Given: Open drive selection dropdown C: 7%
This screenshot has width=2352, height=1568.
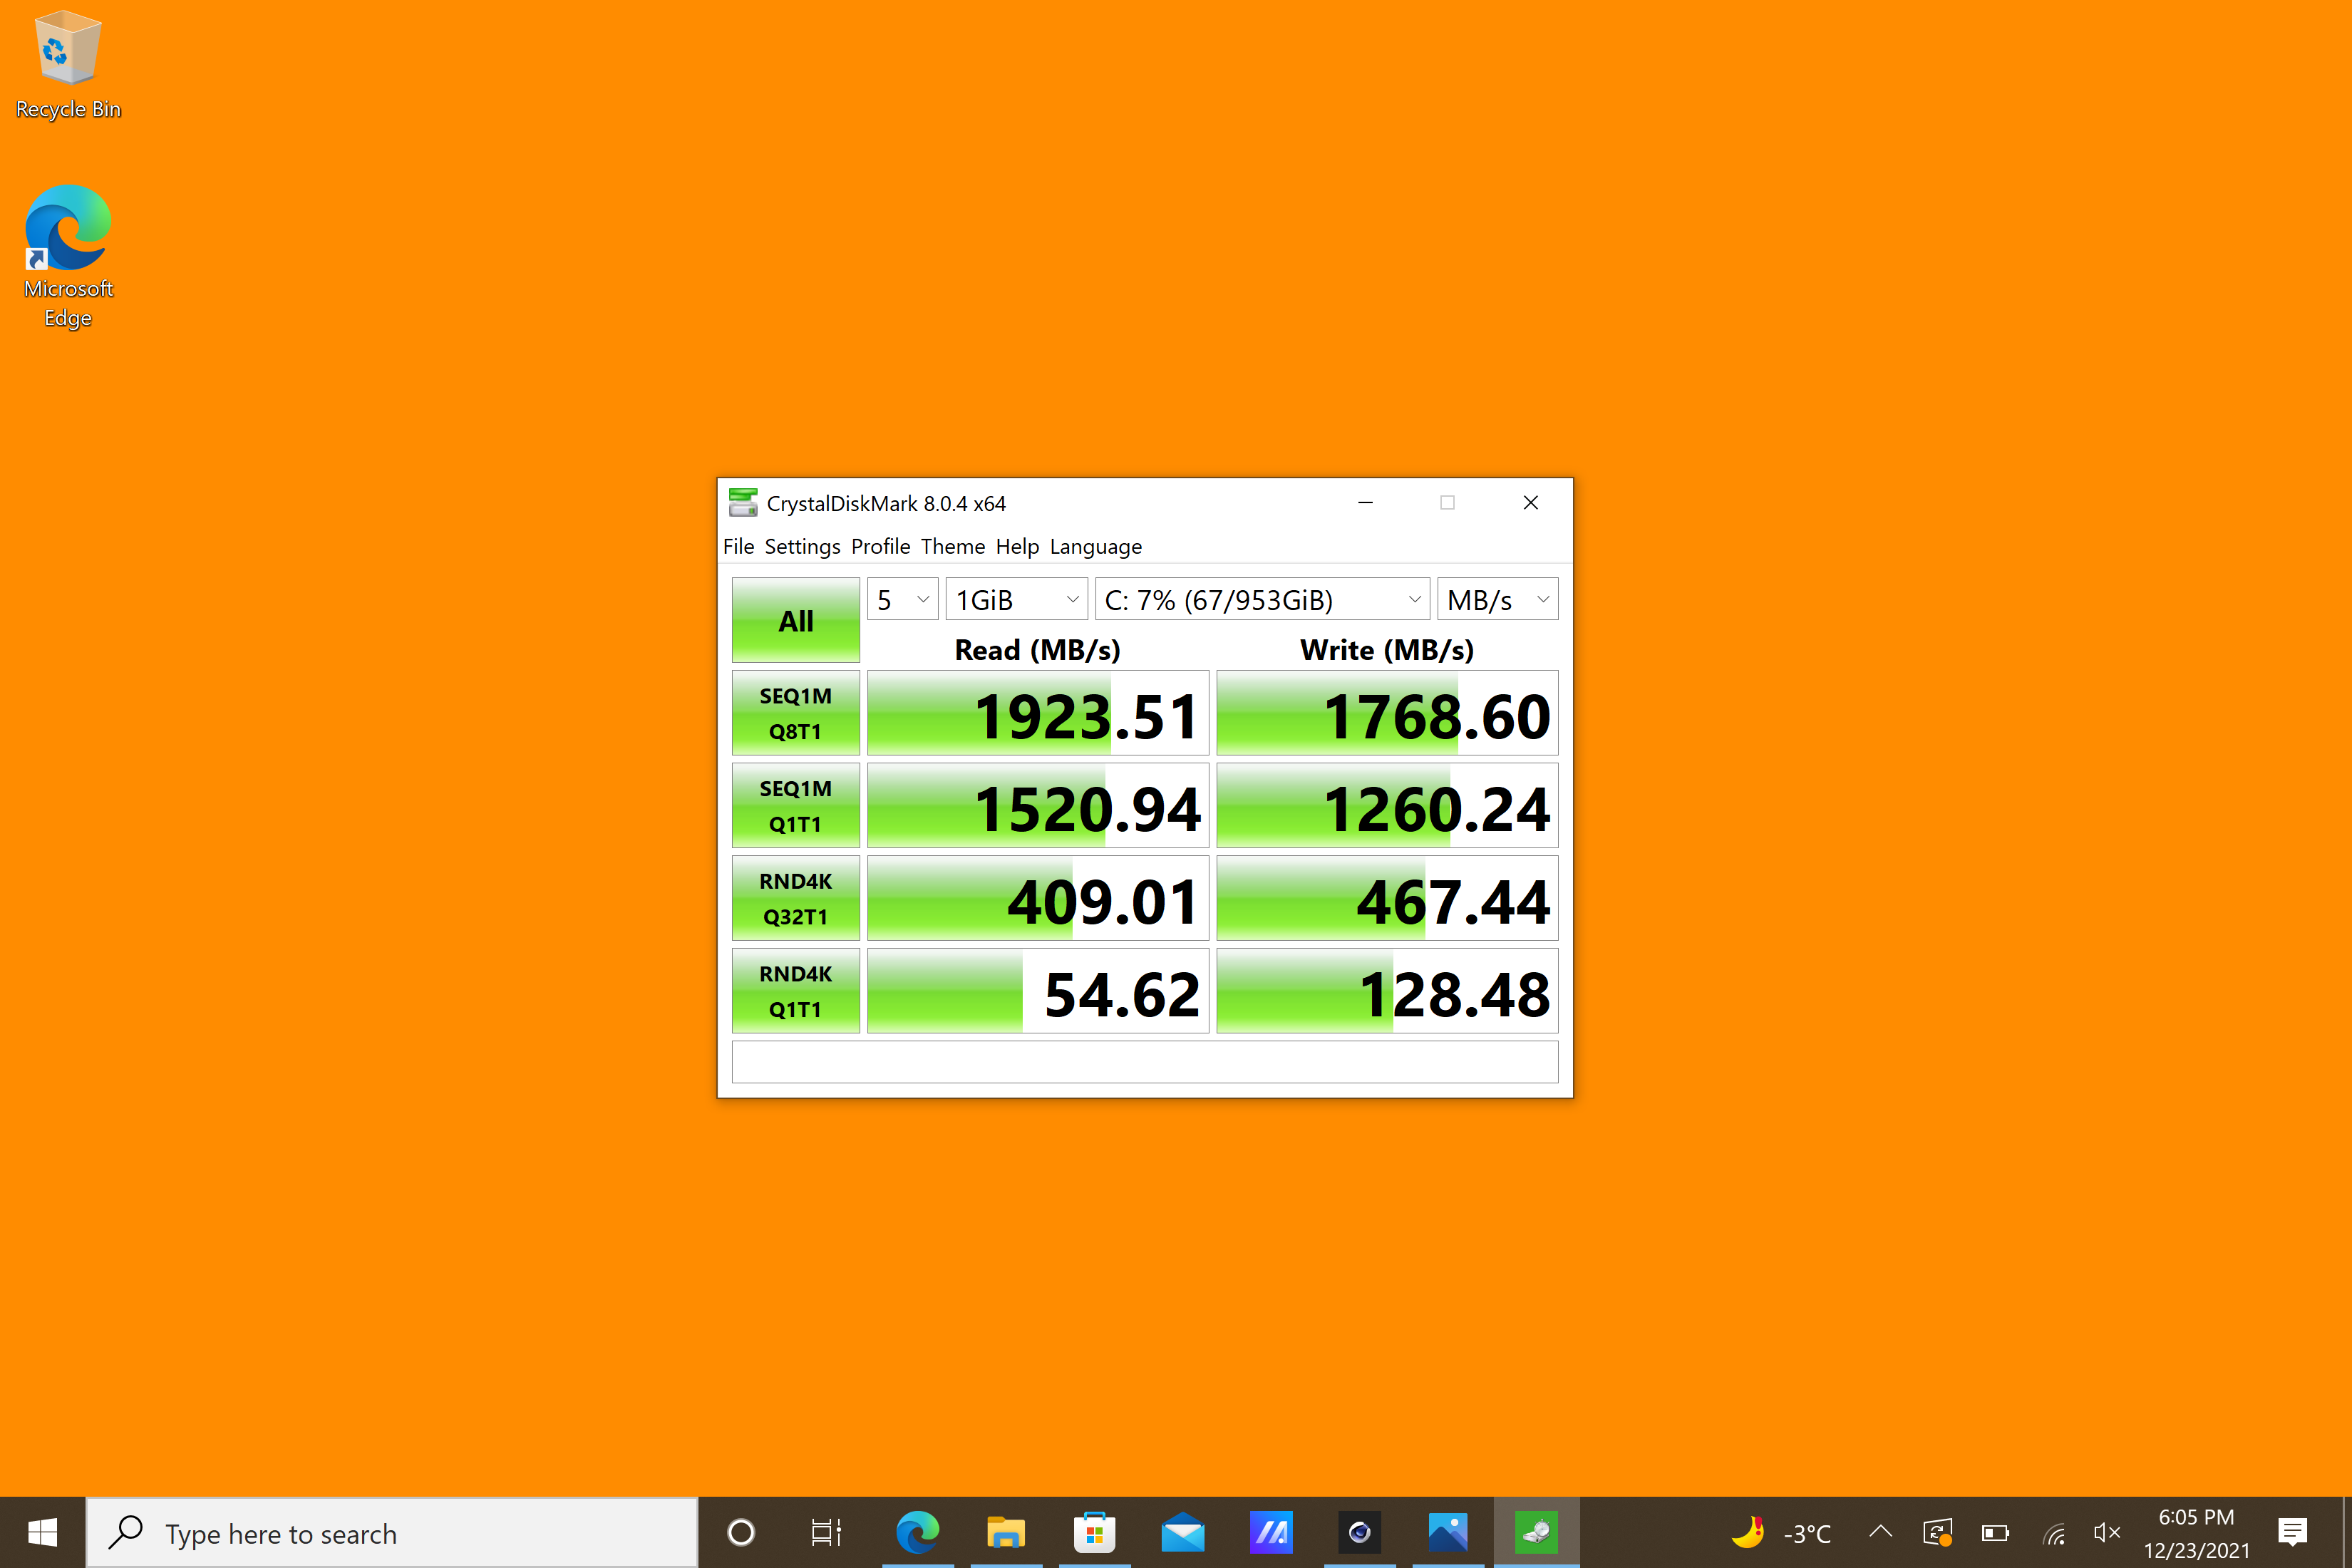Looking at the screenshot, I should (x=1262, y=600).
